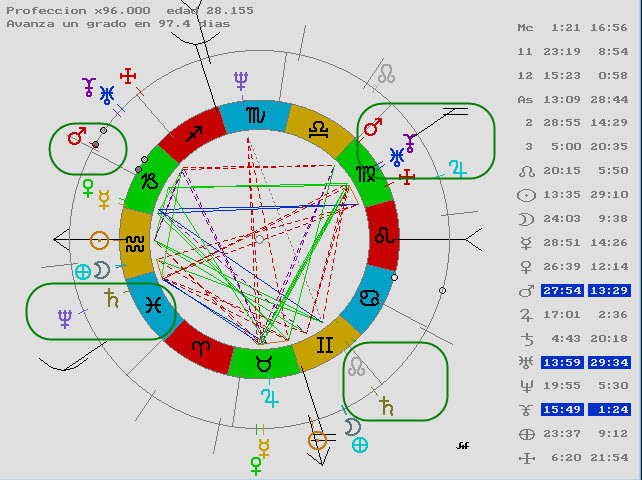The image size is (642, 480).
Task: Select the blue Cancer segment of the wheel
Action: 370,296
